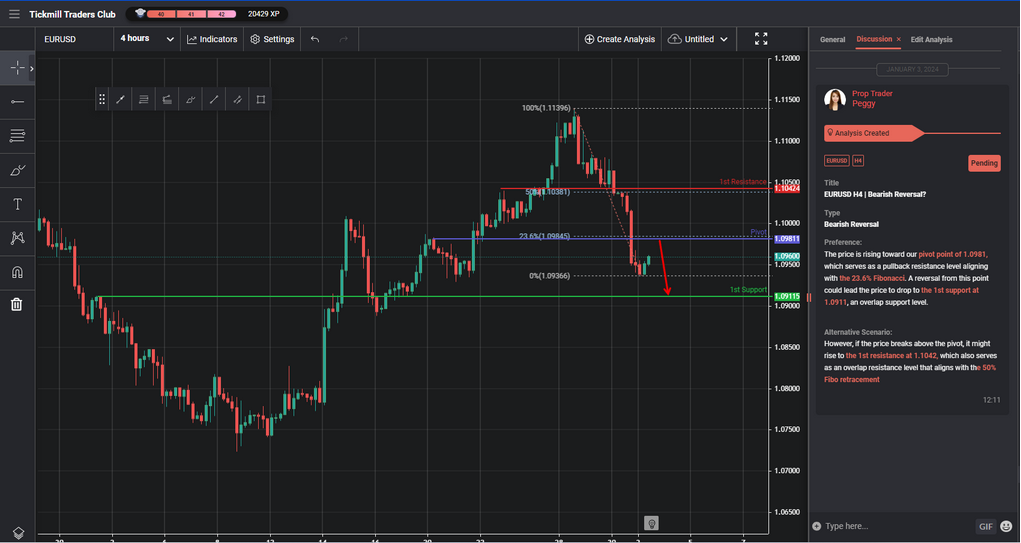Click the analysis title EURUSD H4 Bearish Reversal
The height and width of the screenshot is (543, 1021).
874,194
